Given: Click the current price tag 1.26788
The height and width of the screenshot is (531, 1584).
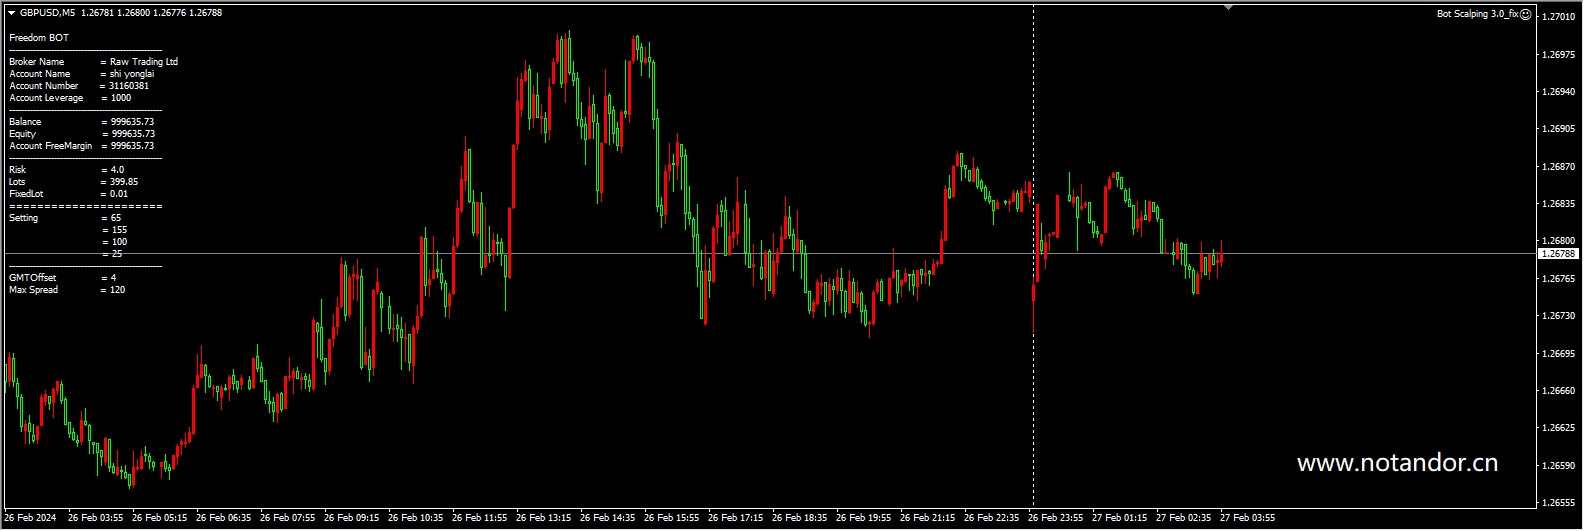Looking at the screenshot, I should coord(1559,253).
